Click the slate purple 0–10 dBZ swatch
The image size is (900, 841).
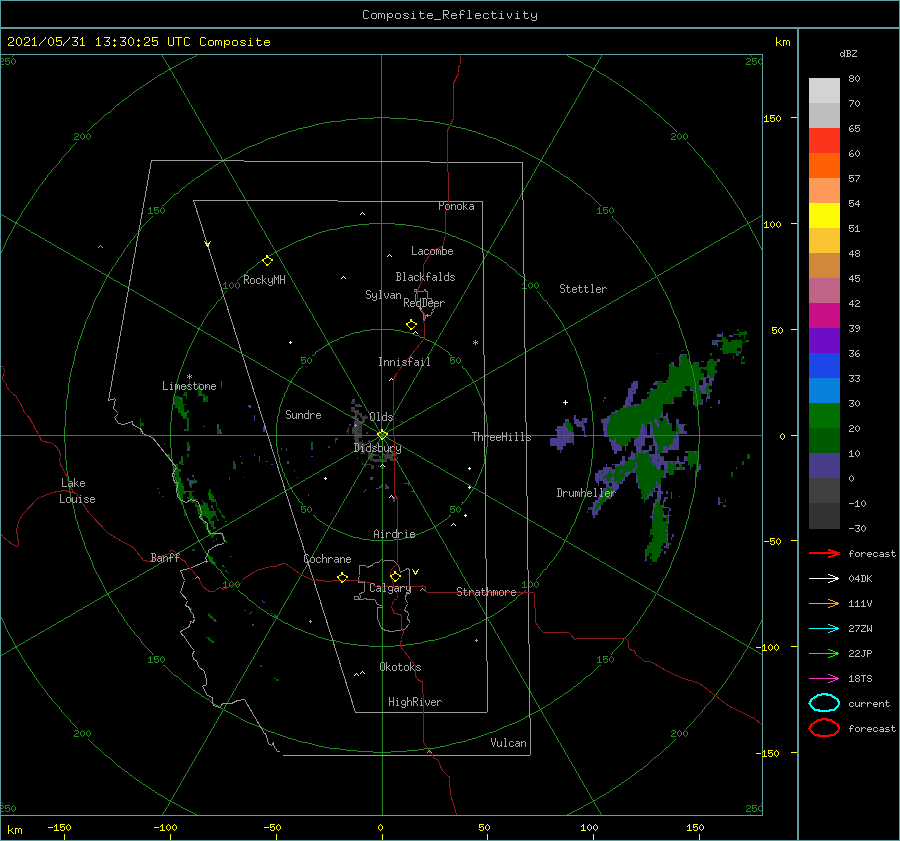(824, 466)
